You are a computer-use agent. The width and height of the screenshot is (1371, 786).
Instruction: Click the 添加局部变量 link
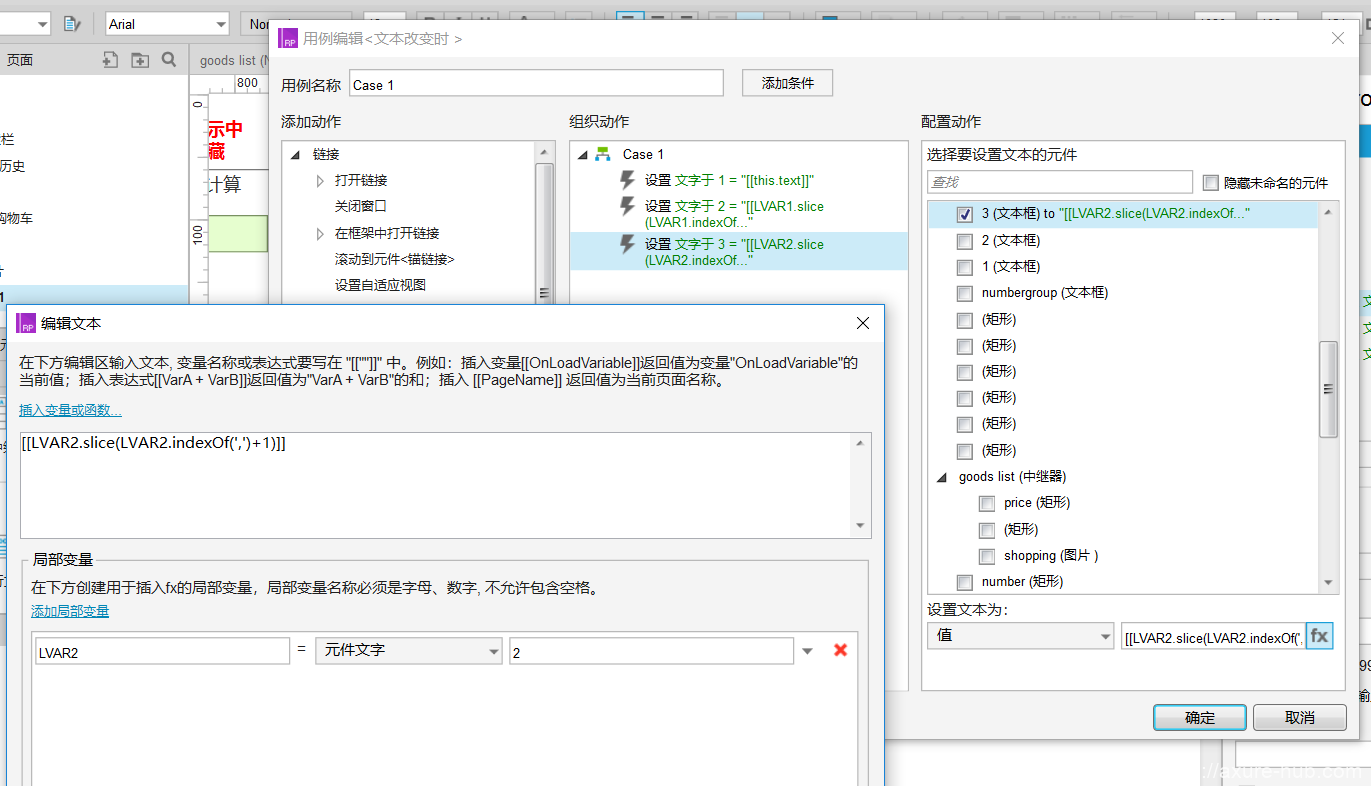click(x=70, y=611)
